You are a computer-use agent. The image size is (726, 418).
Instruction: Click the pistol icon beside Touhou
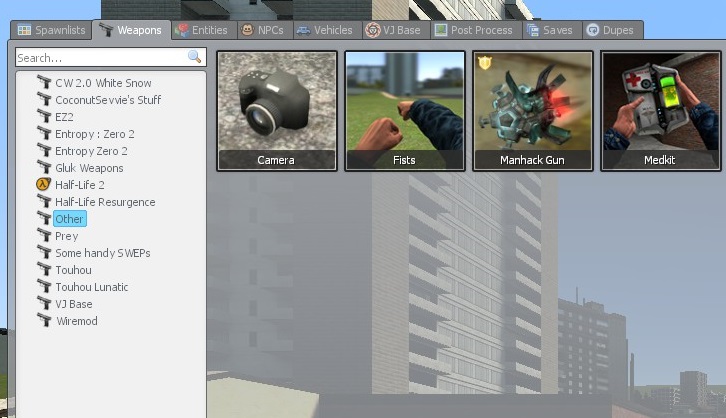(x=44, y=269)
